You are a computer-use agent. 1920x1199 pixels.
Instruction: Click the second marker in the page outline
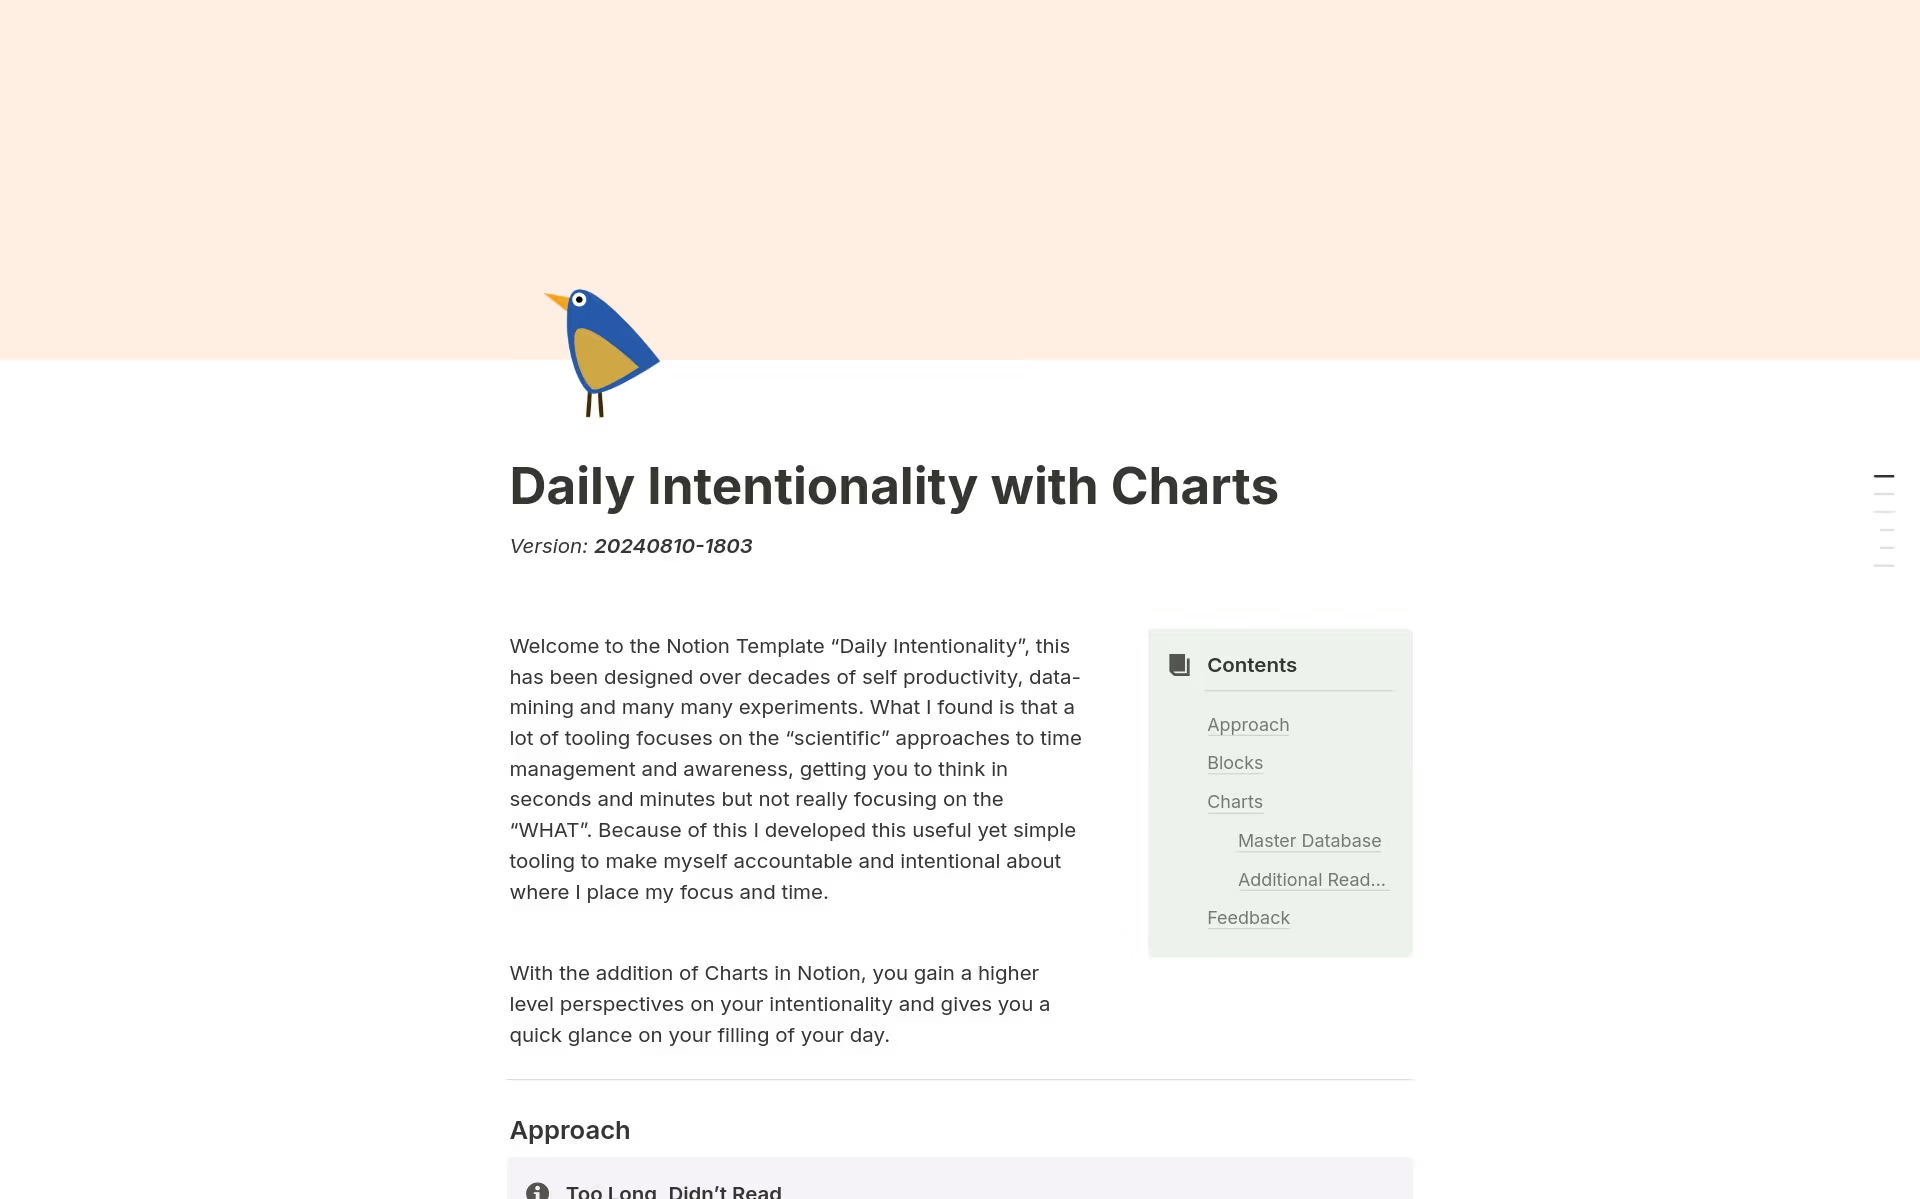click(x=1883, y=494)
